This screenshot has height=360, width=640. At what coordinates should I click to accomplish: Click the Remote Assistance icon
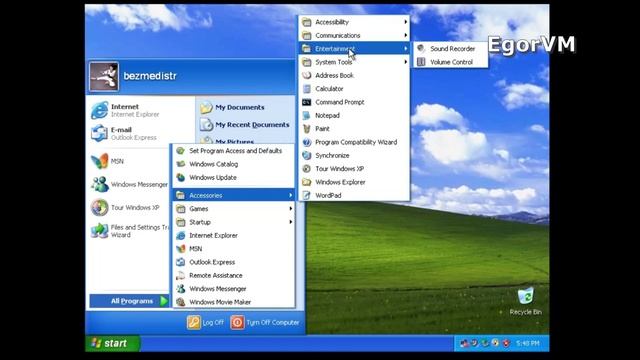pos(180,276)
